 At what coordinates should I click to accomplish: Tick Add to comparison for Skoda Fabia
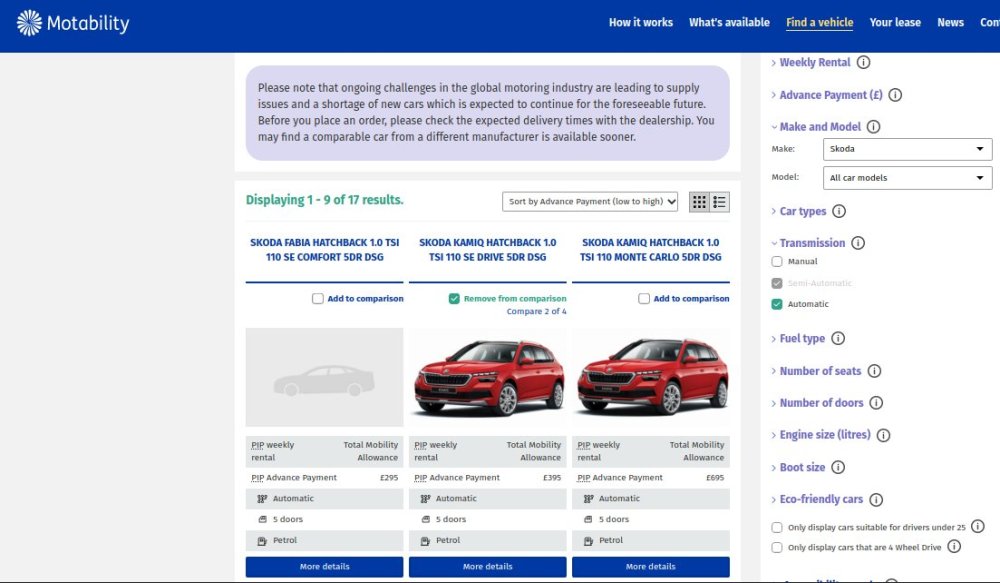318,299
